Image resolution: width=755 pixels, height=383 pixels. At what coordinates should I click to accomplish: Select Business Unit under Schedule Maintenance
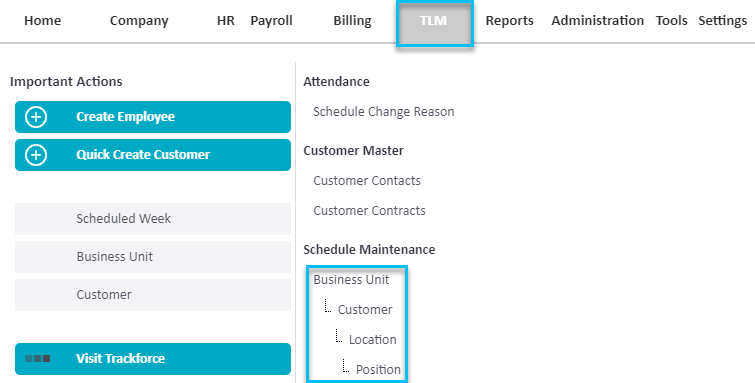tap(351, 280)
